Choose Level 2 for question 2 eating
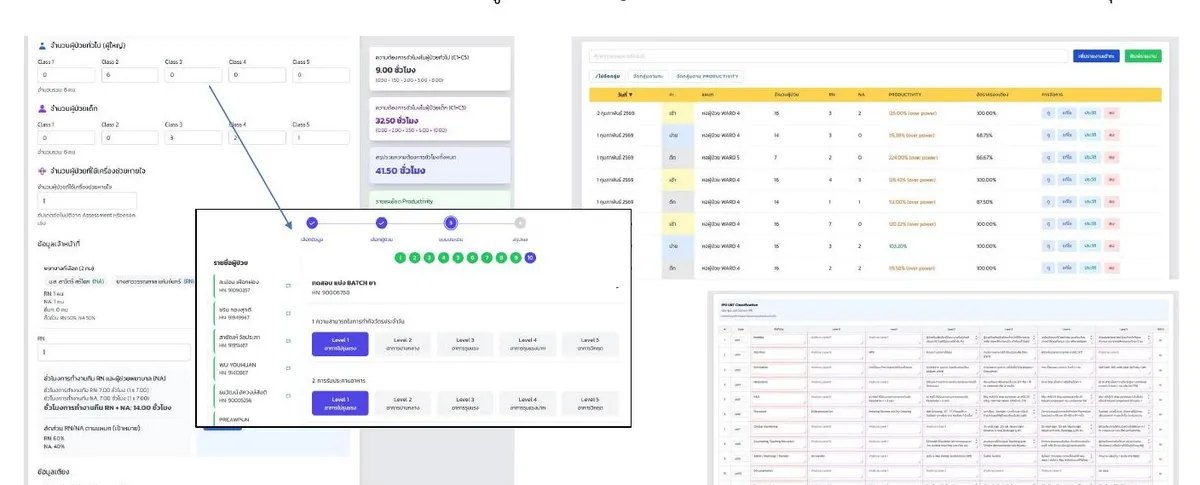The image size is (1200, 485). [x=403, y=402]
